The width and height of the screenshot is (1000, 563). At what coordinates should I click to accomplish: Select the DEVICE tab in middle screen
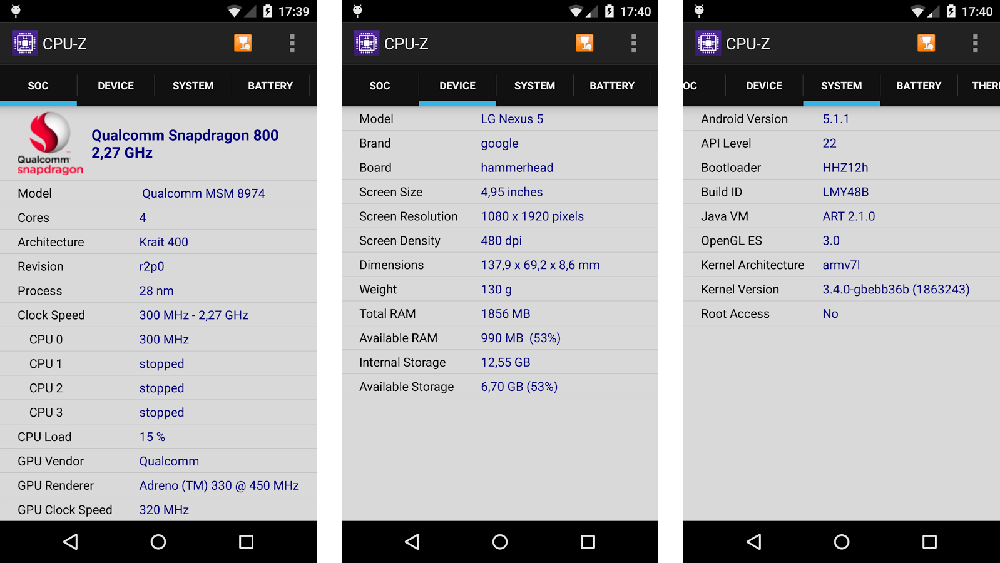tap(457, 85)
